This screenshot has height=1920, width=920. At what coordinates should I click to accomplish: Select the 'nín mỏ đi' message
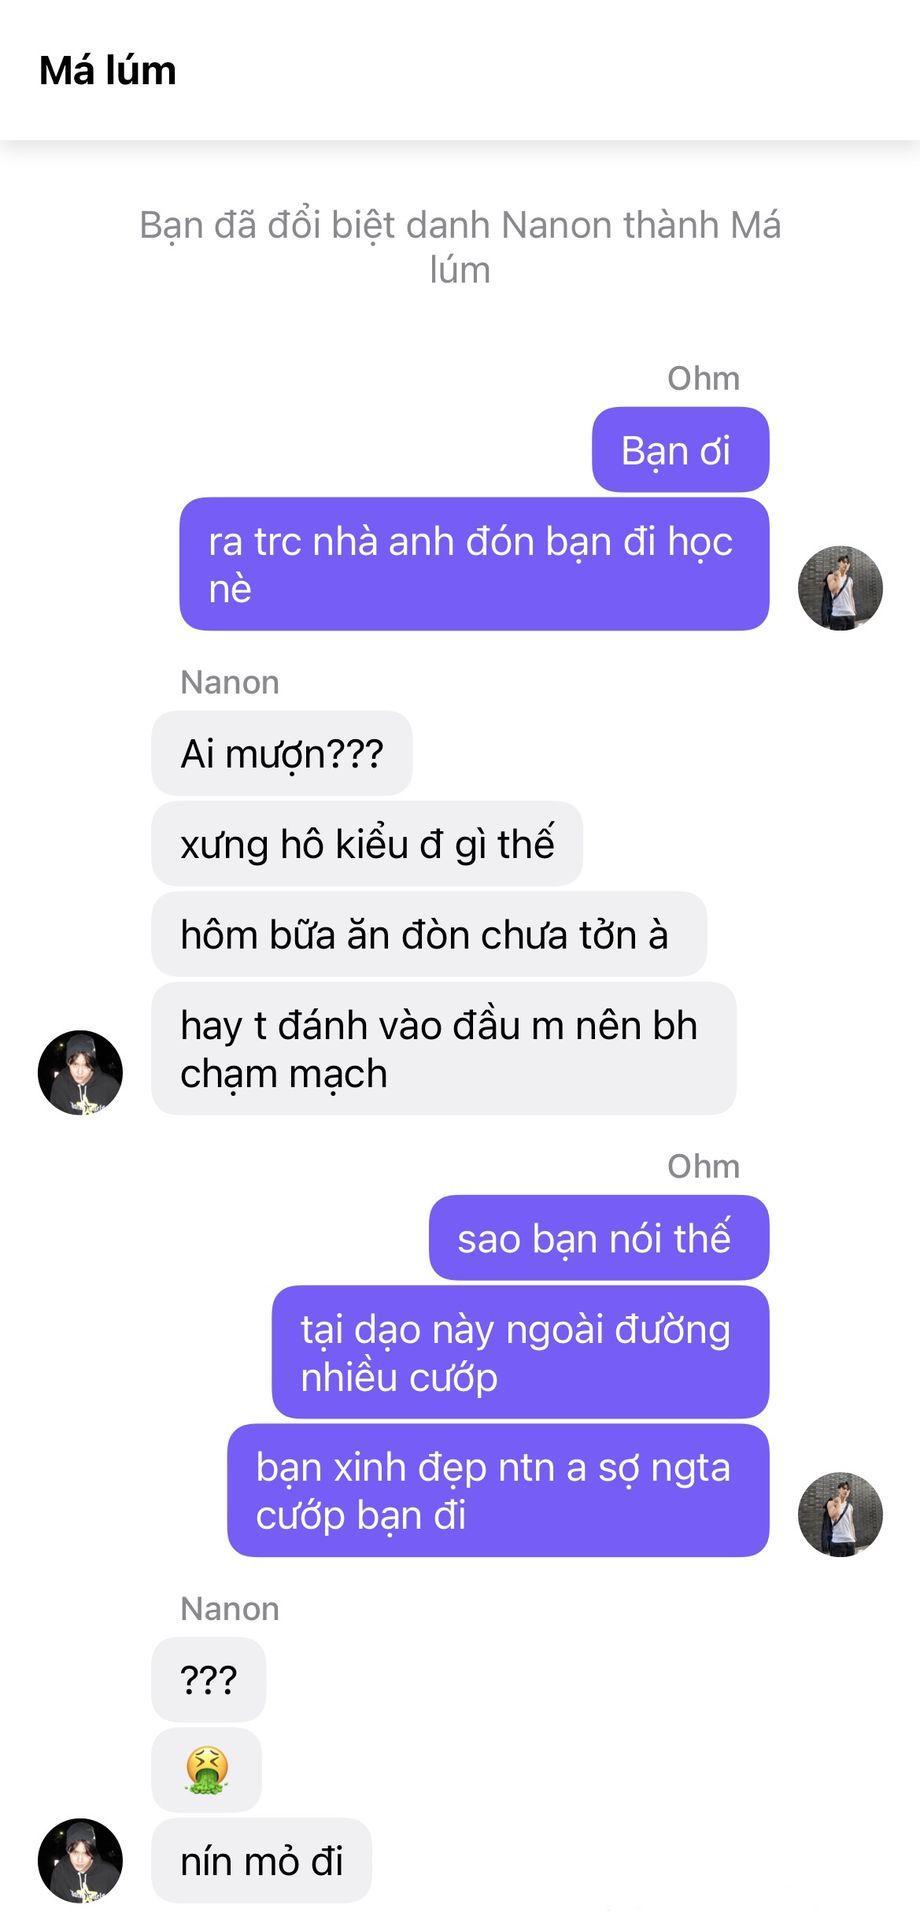(262, 1860)
